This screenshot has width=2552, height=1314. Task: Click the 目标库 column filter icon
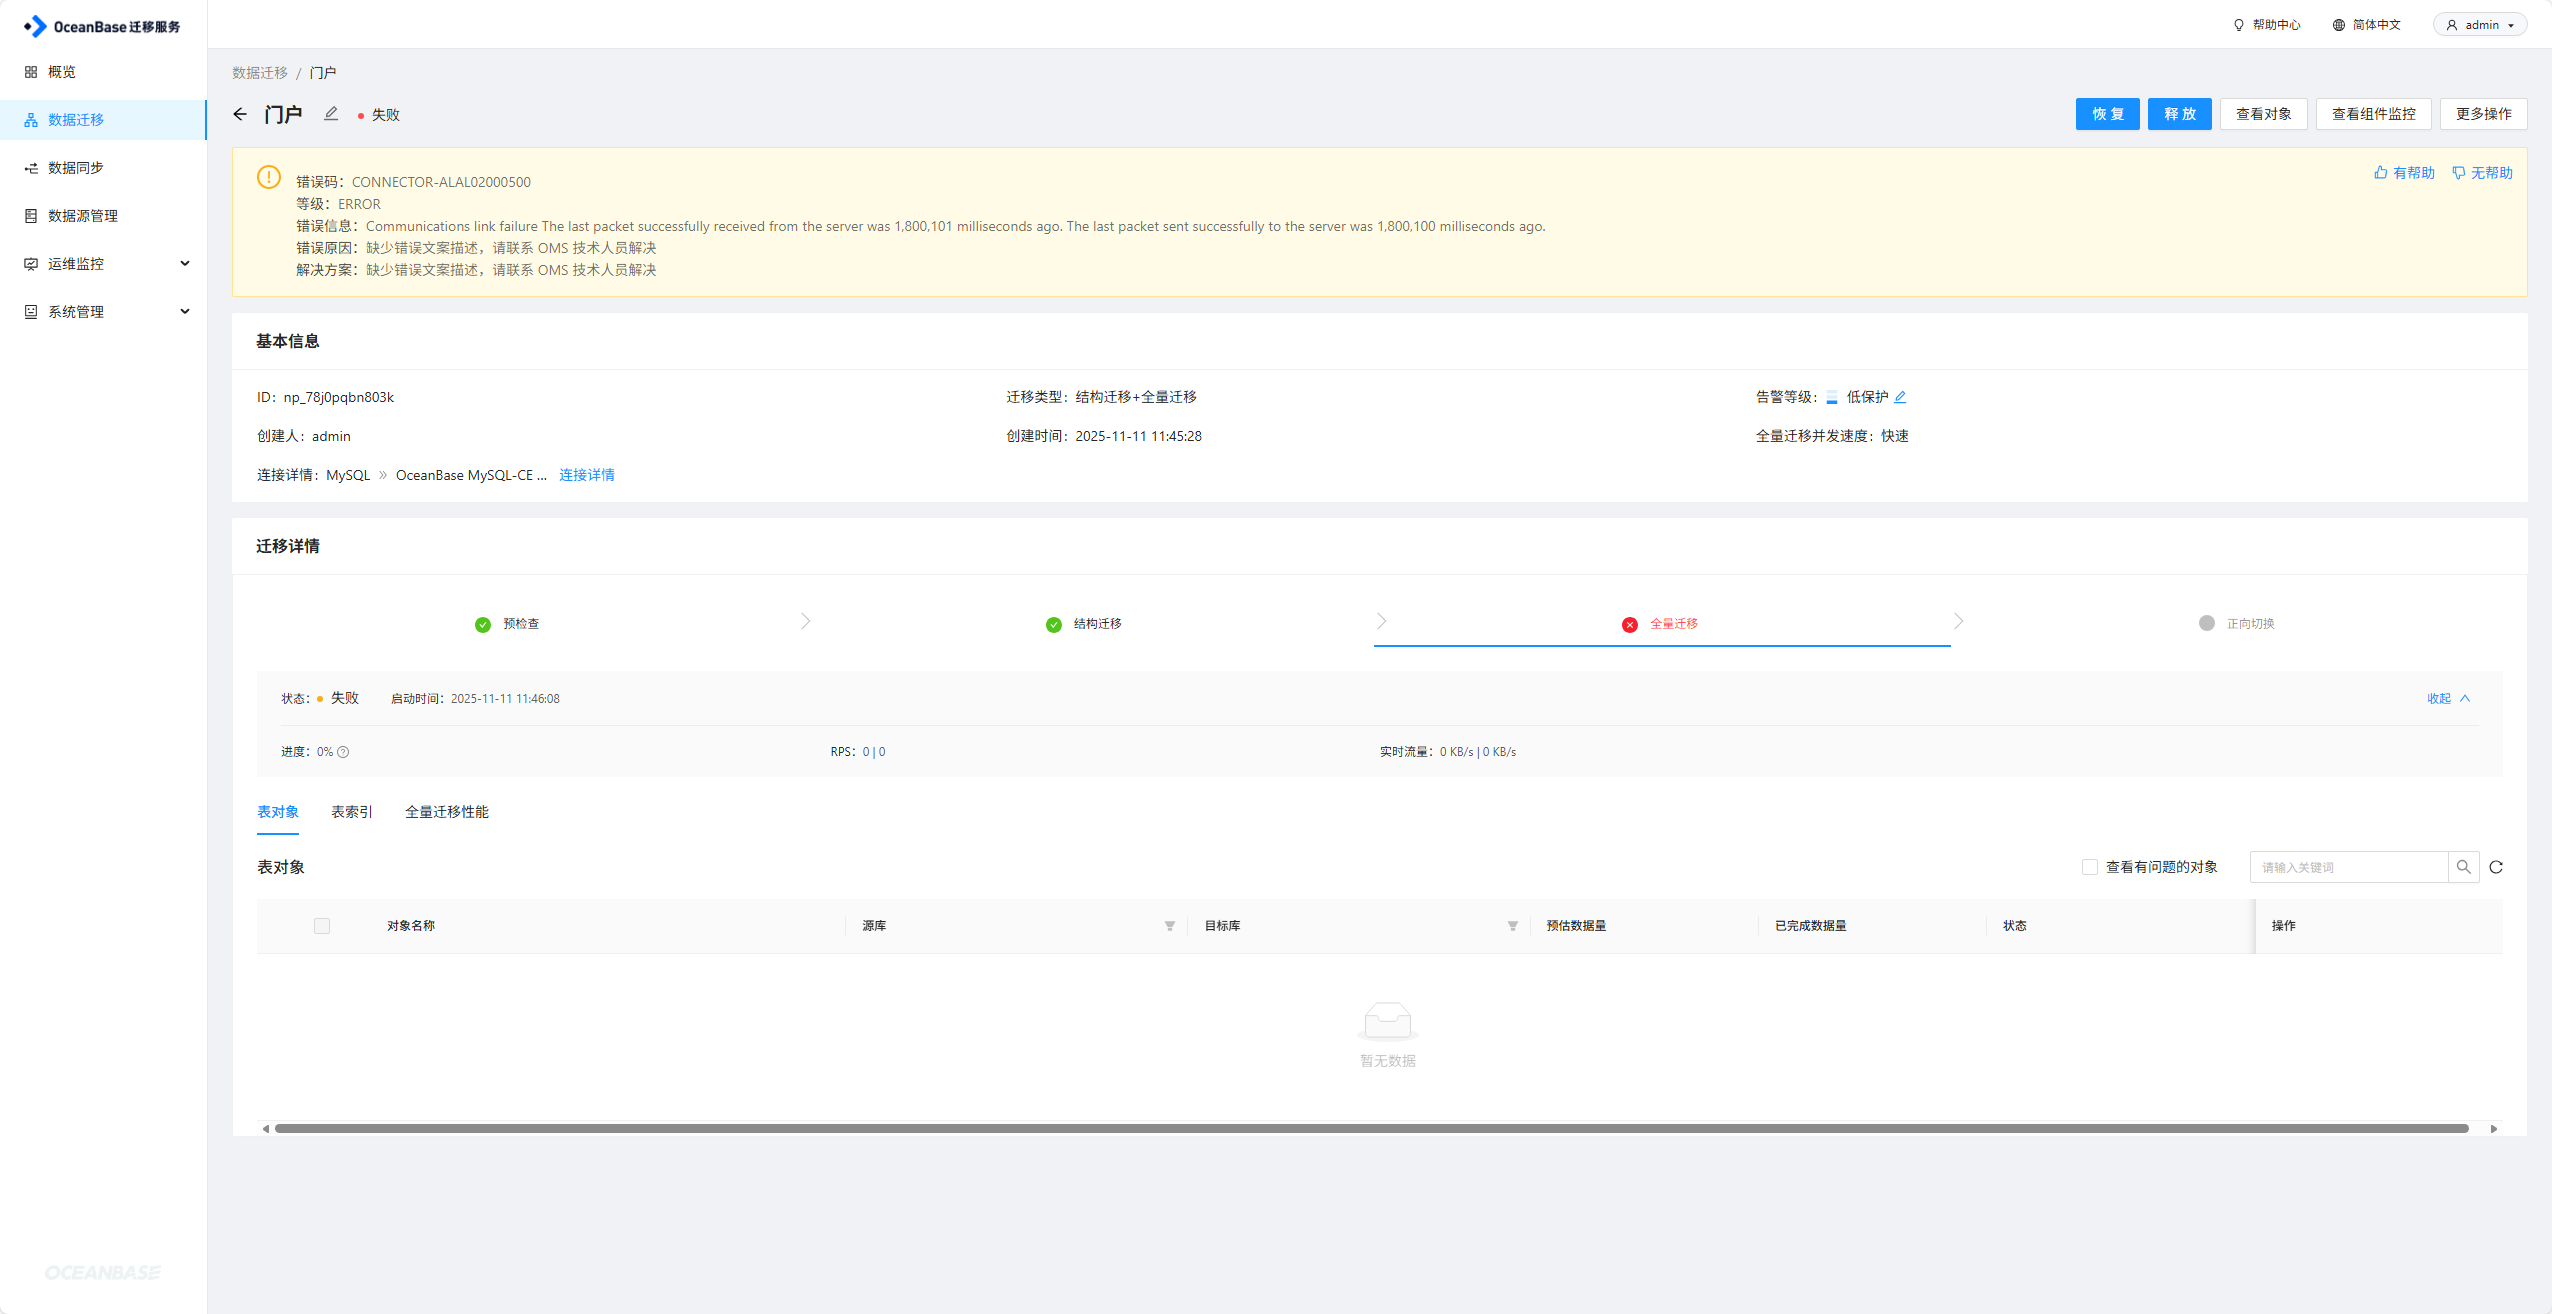click(x=1513, y=926)
